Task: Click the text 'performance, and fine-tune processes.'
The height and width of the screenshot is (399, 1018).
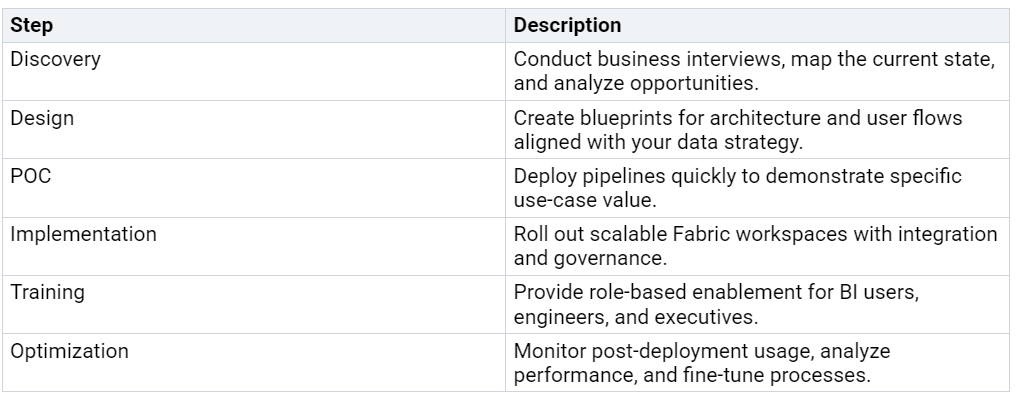Action: pyautogui.click(x=691, y=375)
